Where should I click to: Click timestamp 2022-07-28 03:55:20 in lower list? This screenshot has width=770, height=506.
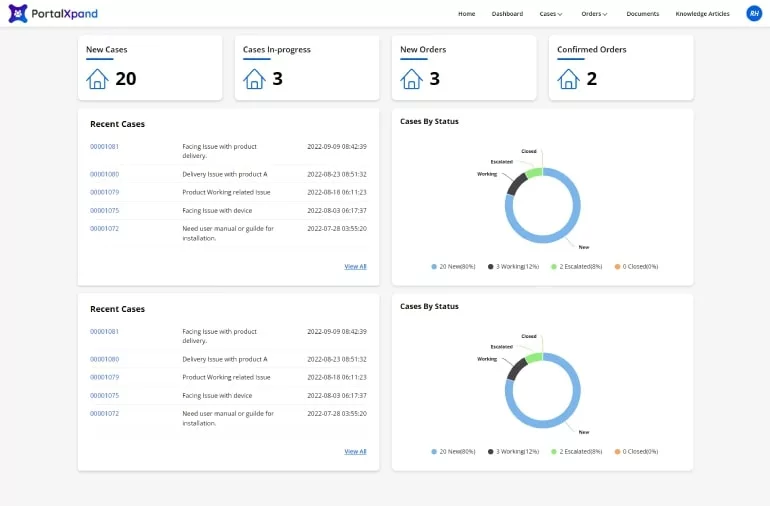337,414
